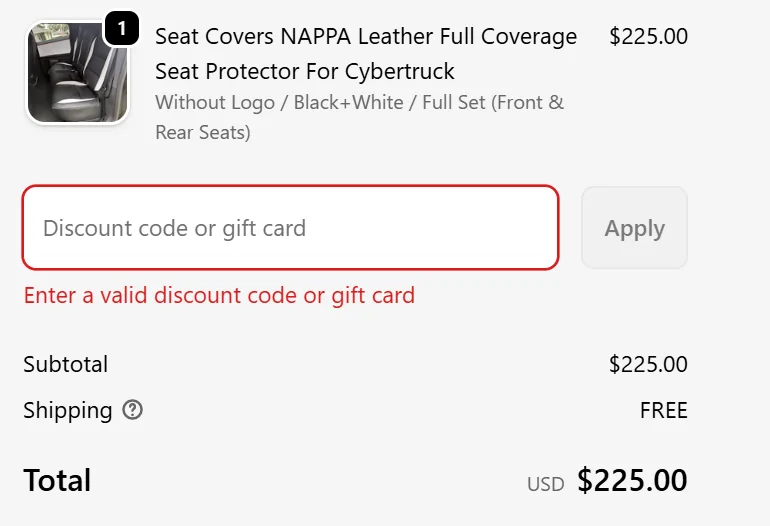Click the Subtotal amount $225.00

coord(648,364)
